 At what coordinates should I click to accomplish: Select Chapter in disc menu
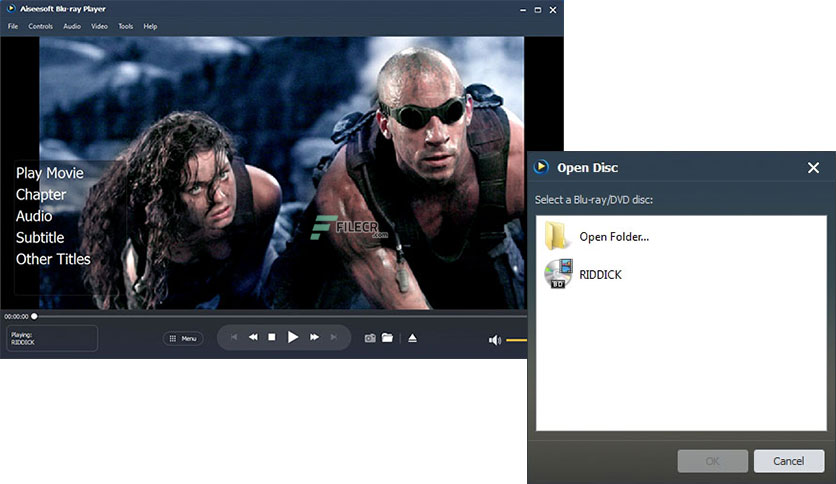tap(41, 195)
